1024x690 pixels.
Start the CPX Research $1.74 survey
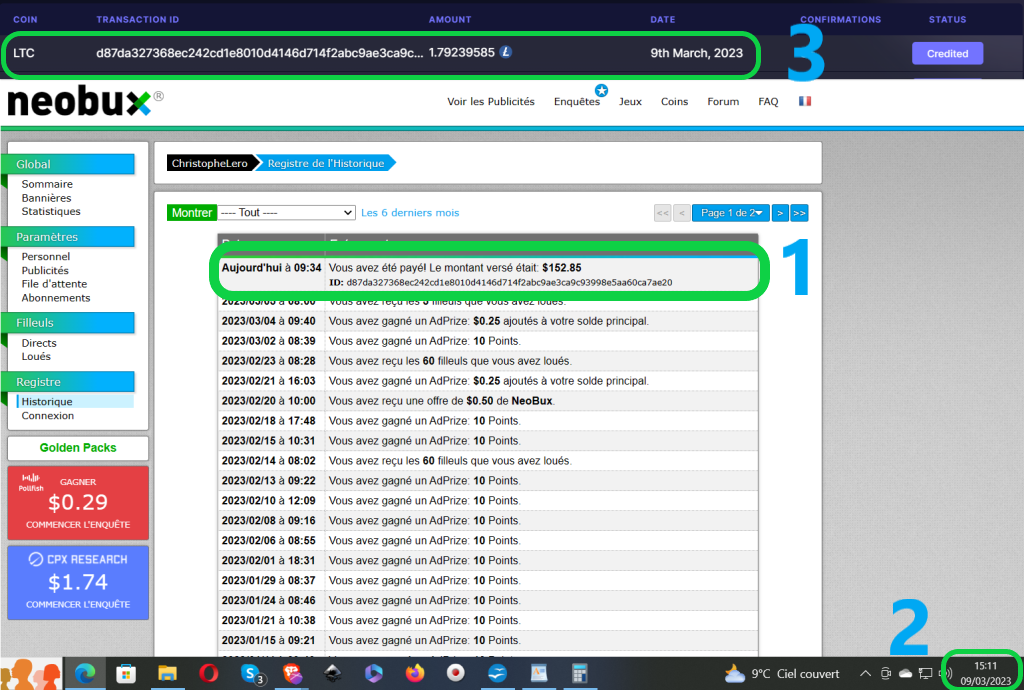pos(78,582)
